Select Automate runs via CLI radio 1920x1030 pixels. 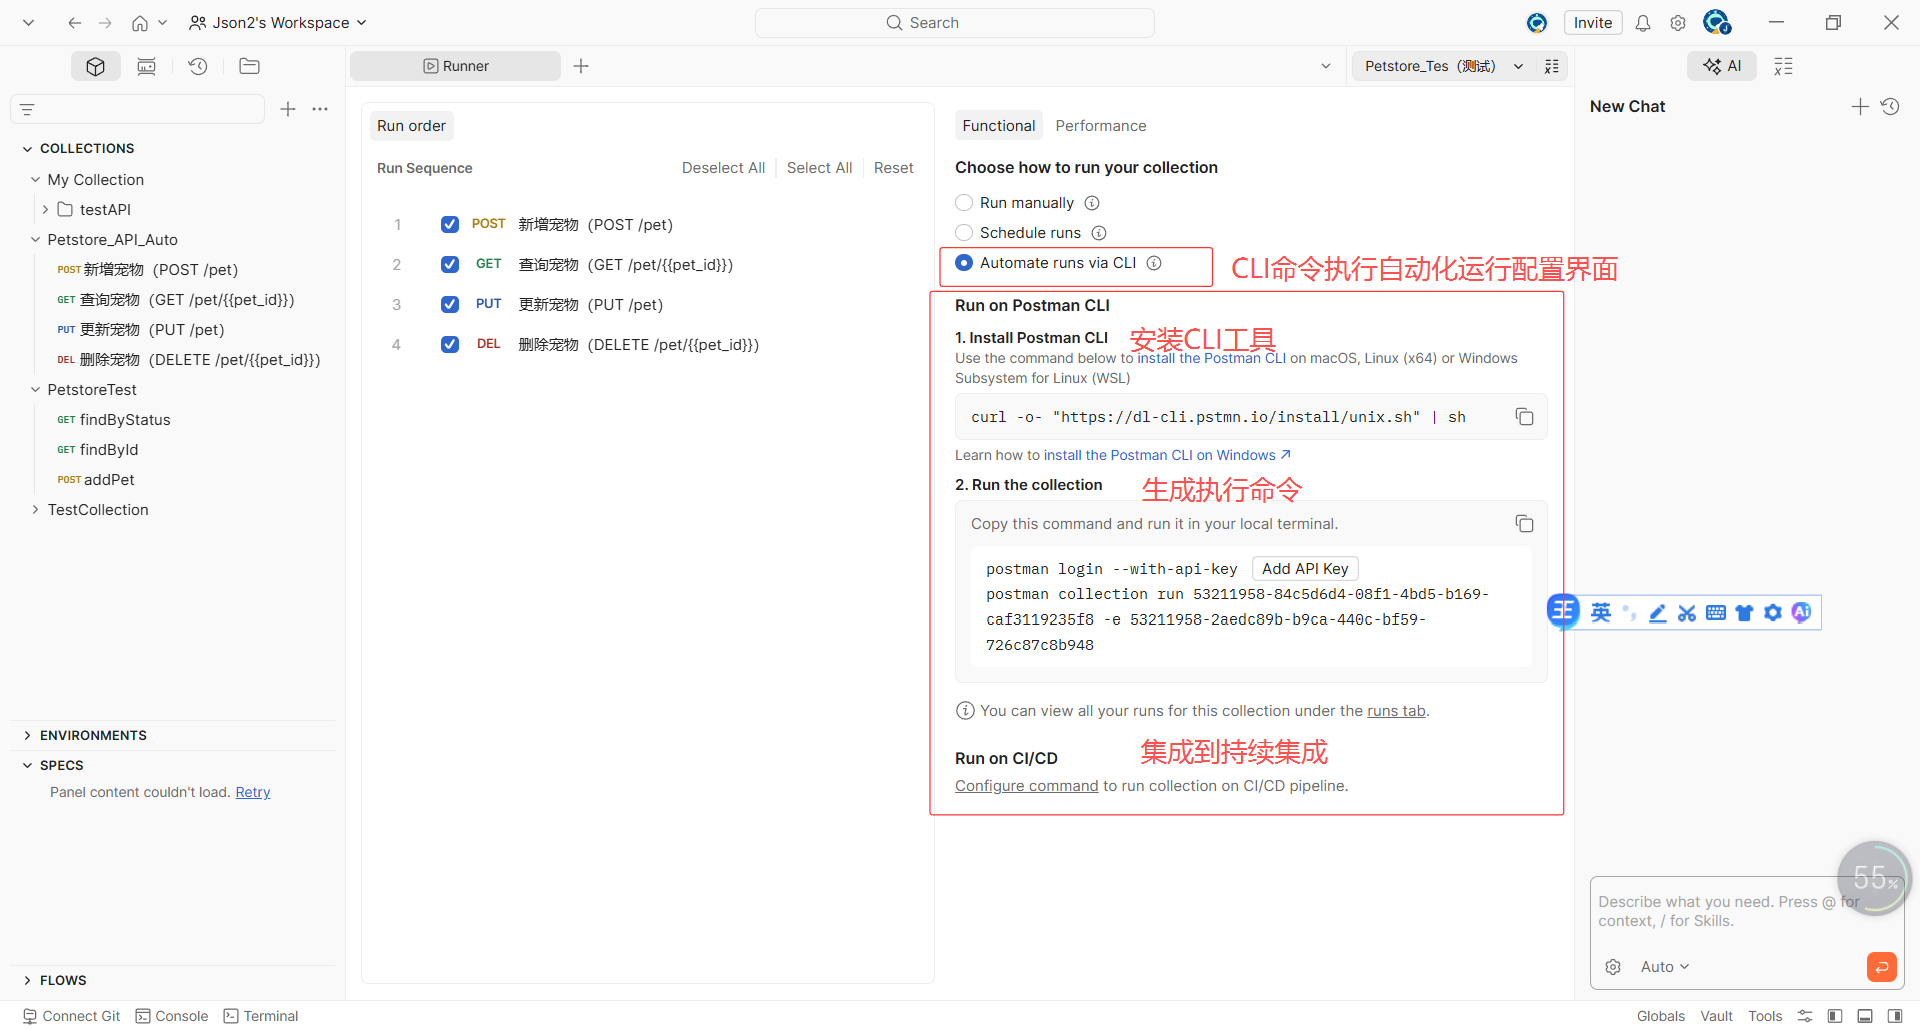[x=964, y=263]
